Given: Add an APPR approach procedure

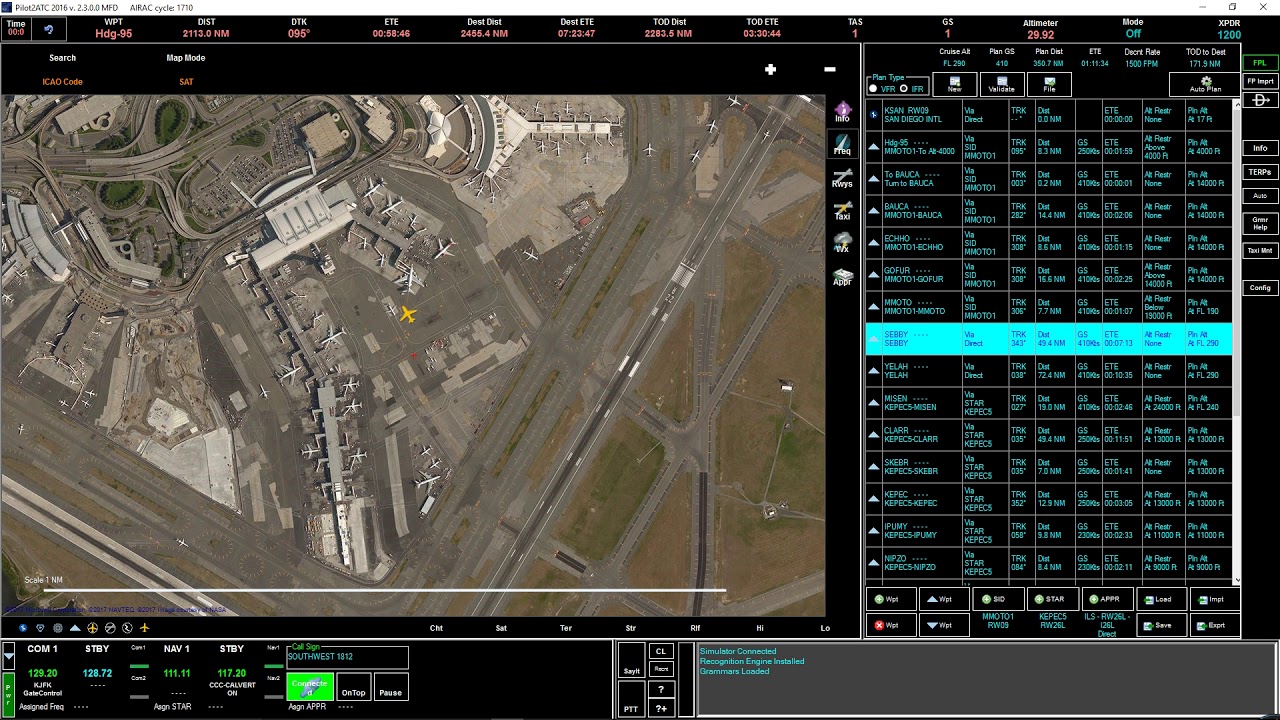Looking at the screenshot, I should pyautogui.click(x=1107, y=599).
